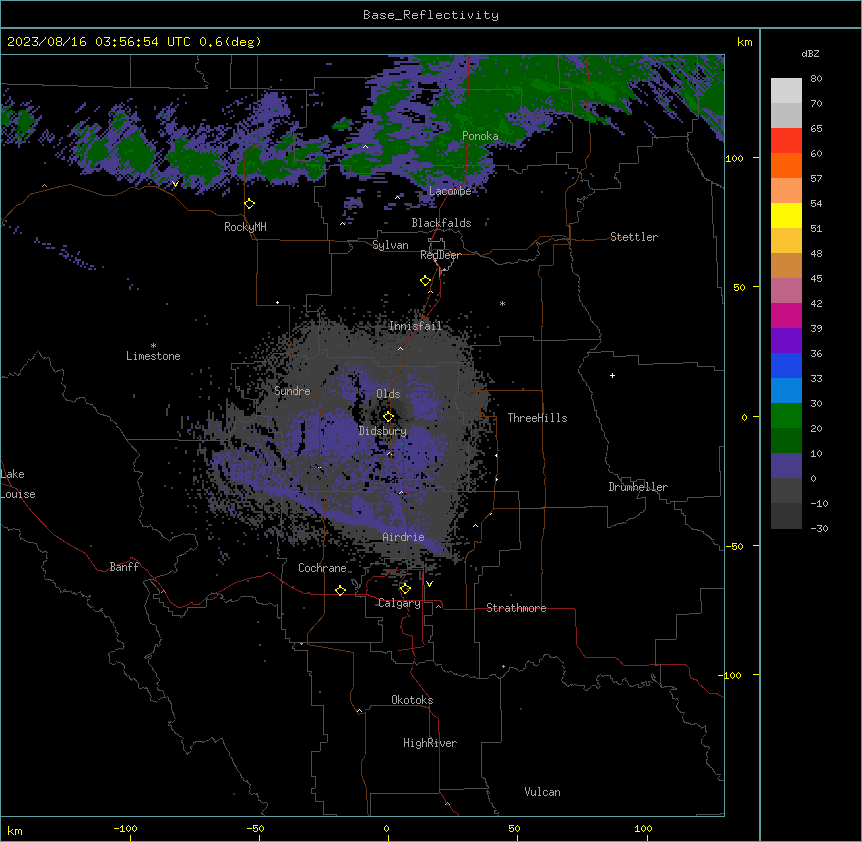Click the white asterisk east of Innisfail
This screenshot has width=862, height=842.
[502, 304]
